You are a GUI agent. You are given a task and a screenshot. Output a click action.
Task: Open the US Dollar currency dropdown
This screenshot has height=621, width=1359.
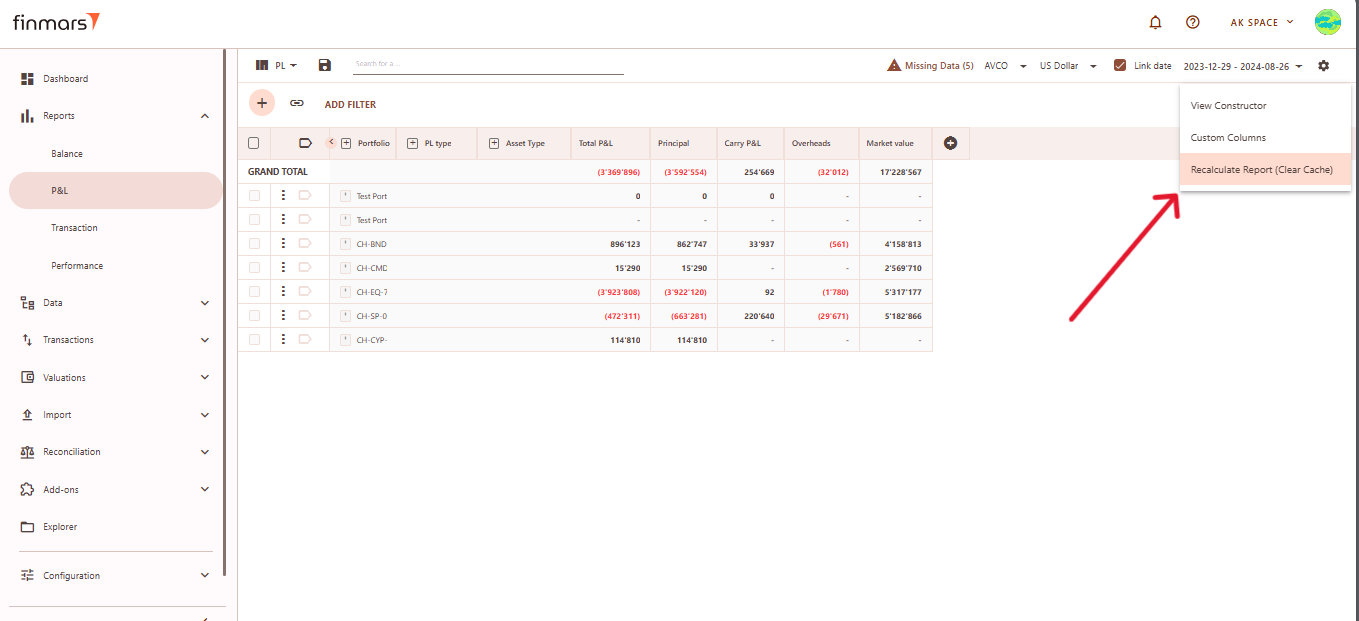[1068, 66]
